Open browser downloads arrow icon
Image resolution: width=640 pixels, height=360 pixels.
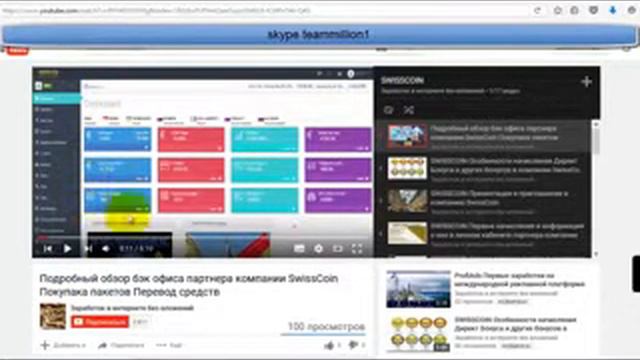pyautogui.click(x=613, y=11)
